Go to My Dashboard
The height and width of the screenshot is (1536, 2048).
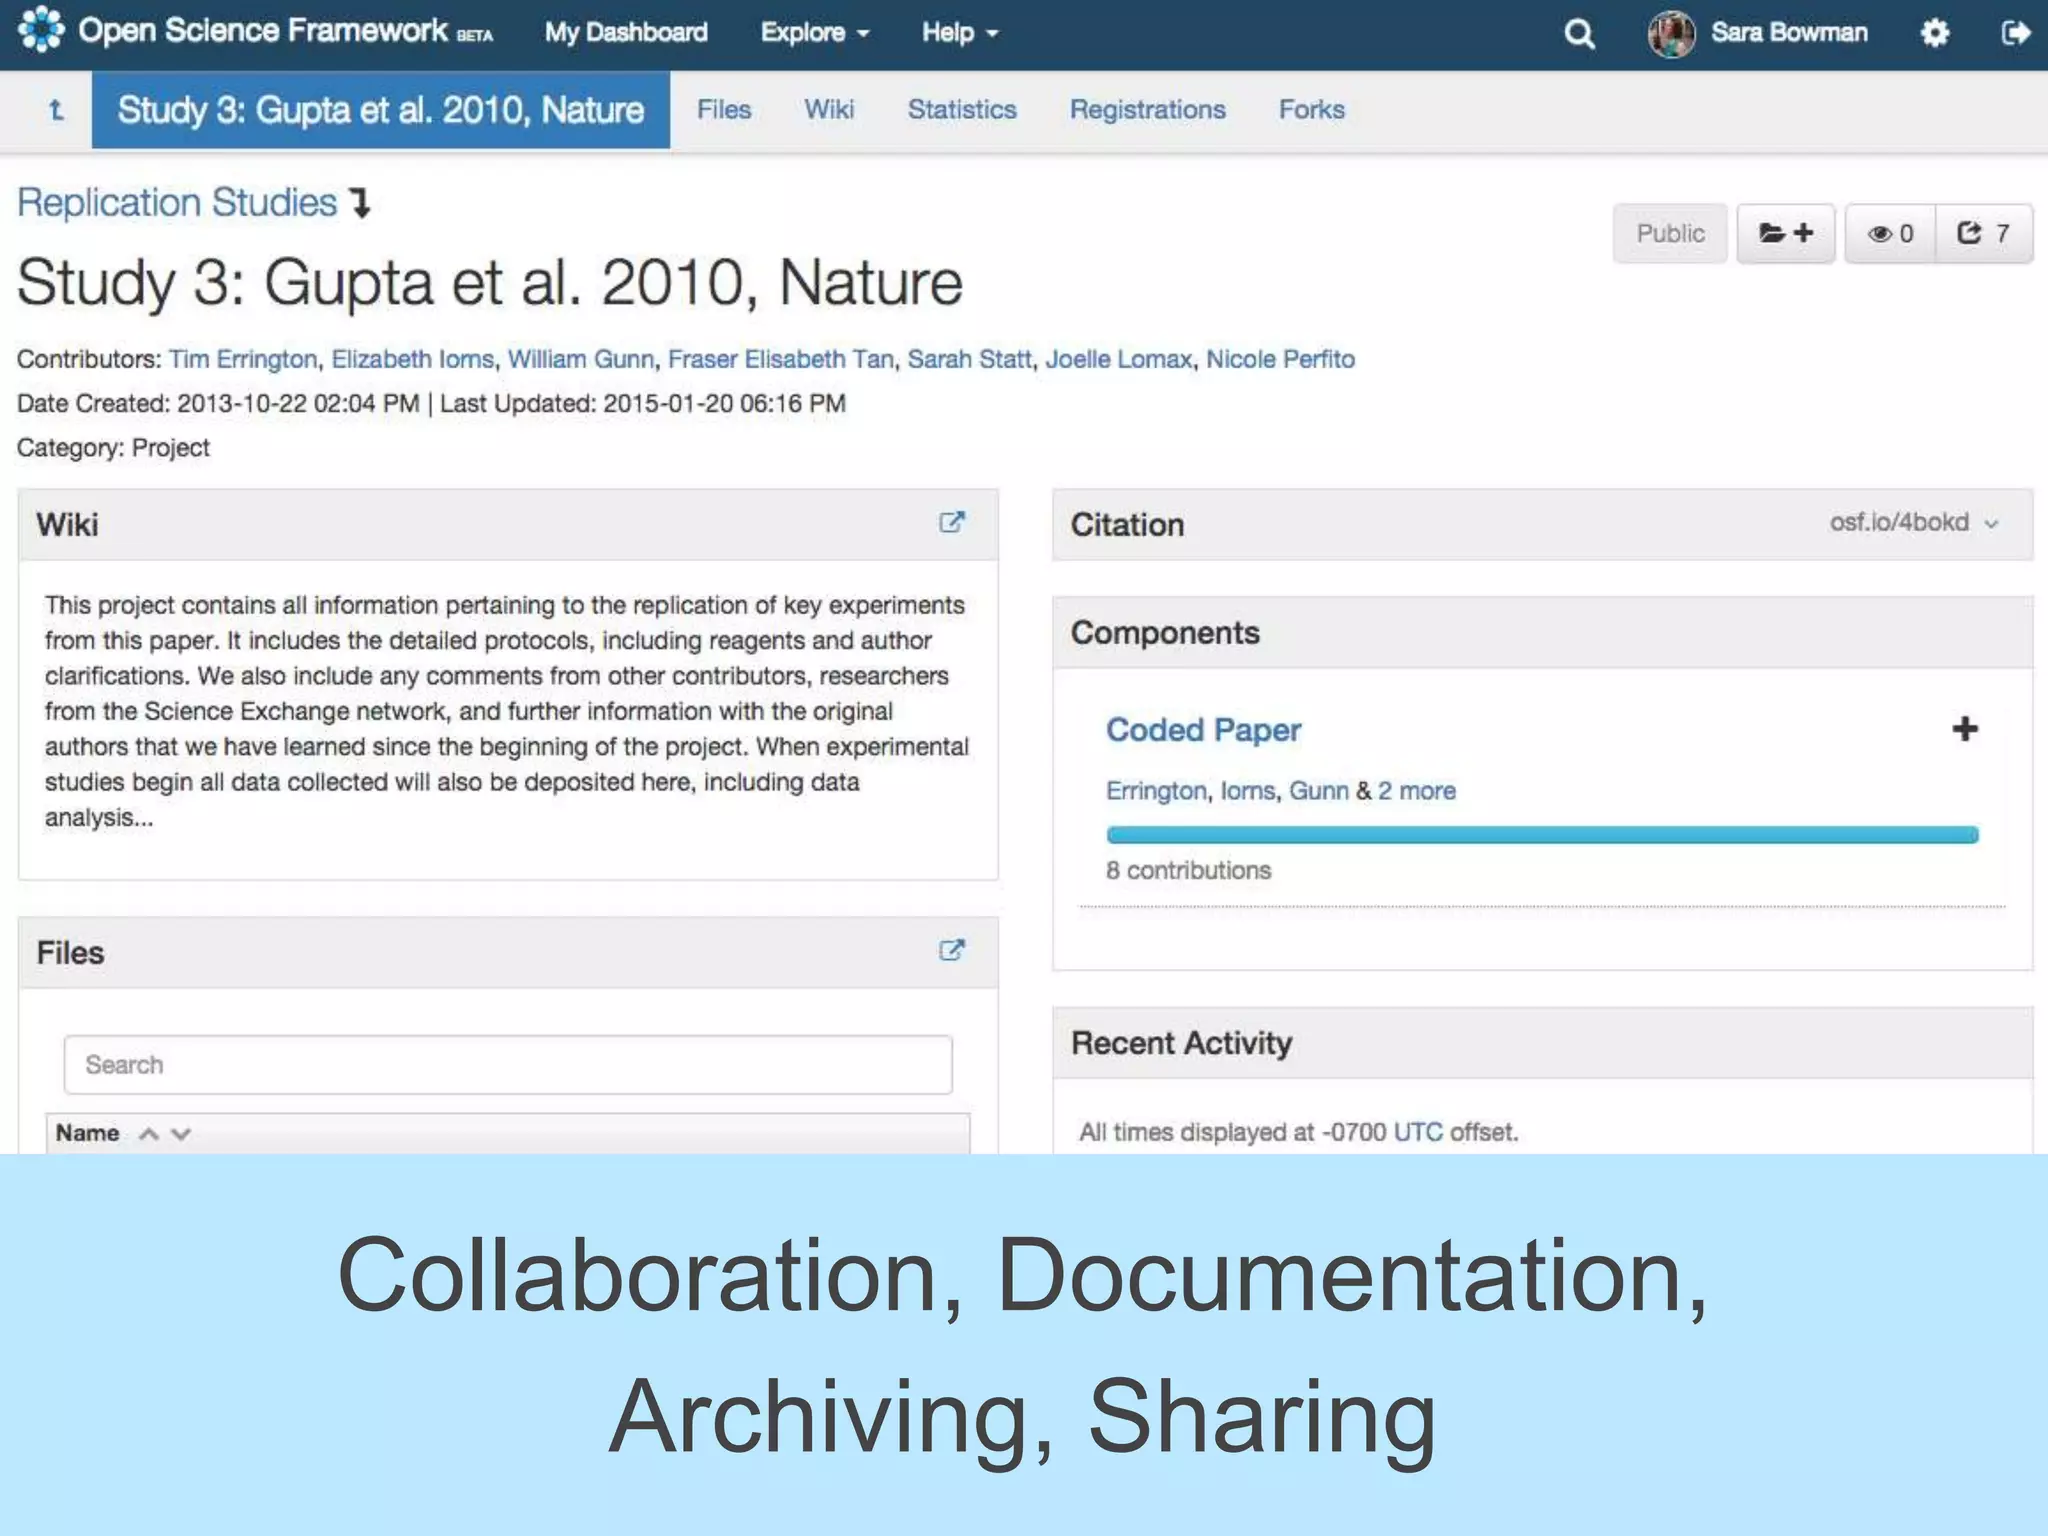(x=626, y=32)
